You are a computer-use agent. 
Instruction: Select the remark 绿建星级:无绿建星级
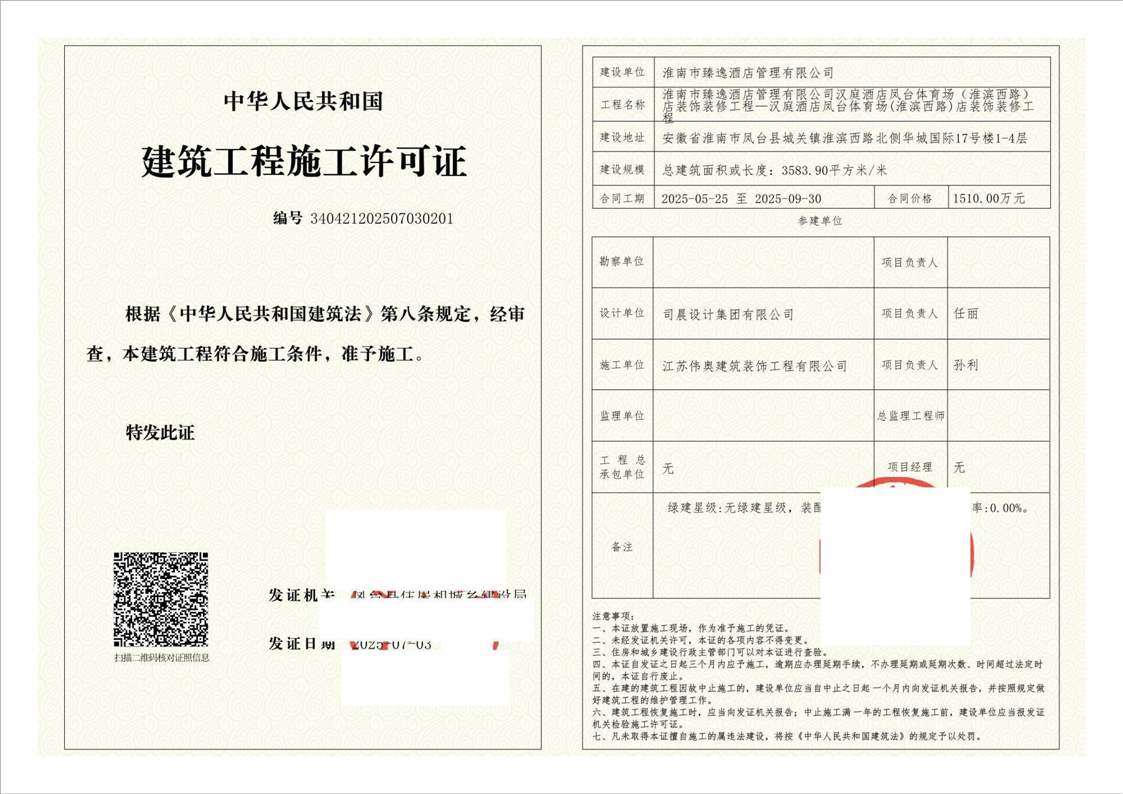(x=727, y=508)
